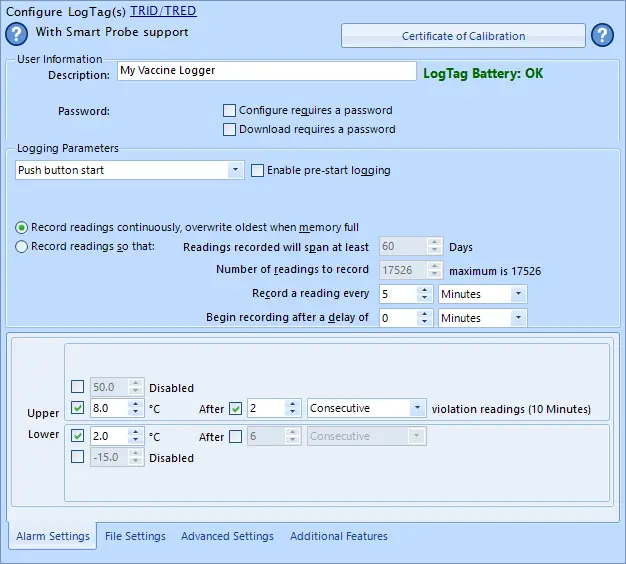Switch to the File Settings tab
Viewport: 626px width, 564px height.
point(135,536)
